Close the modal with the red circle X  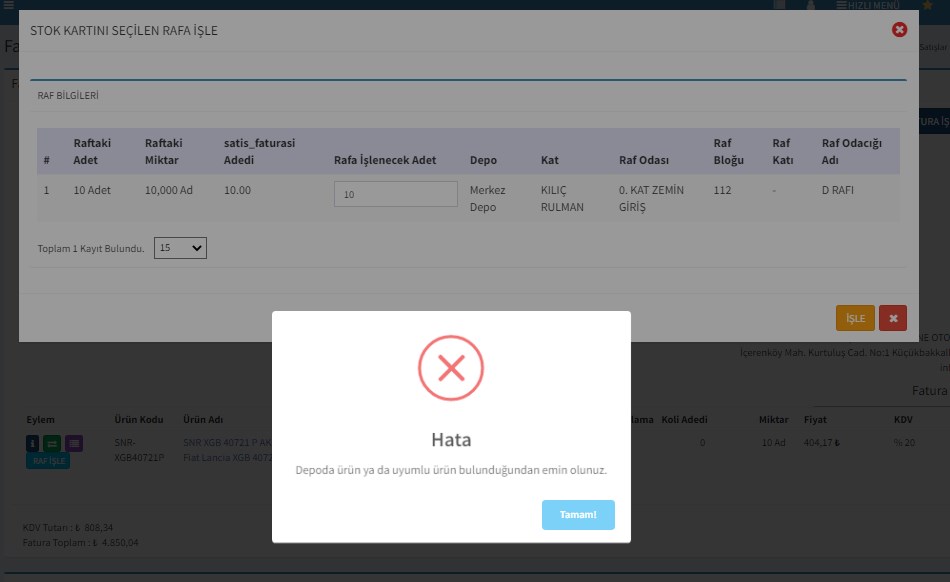(899, 30)
